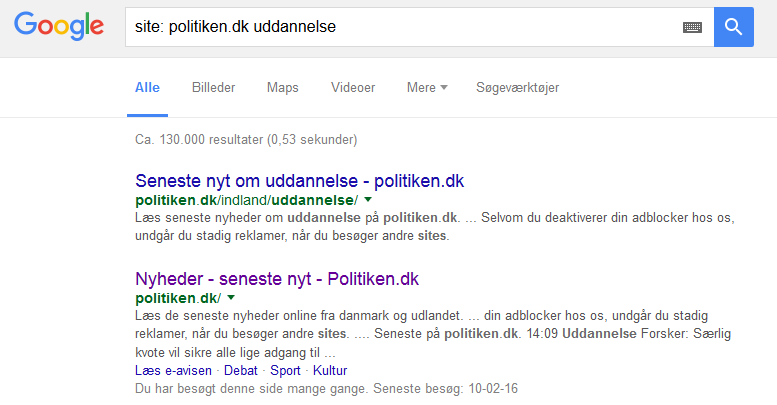Open the on-screen keyboard icon

pos(692,27)
